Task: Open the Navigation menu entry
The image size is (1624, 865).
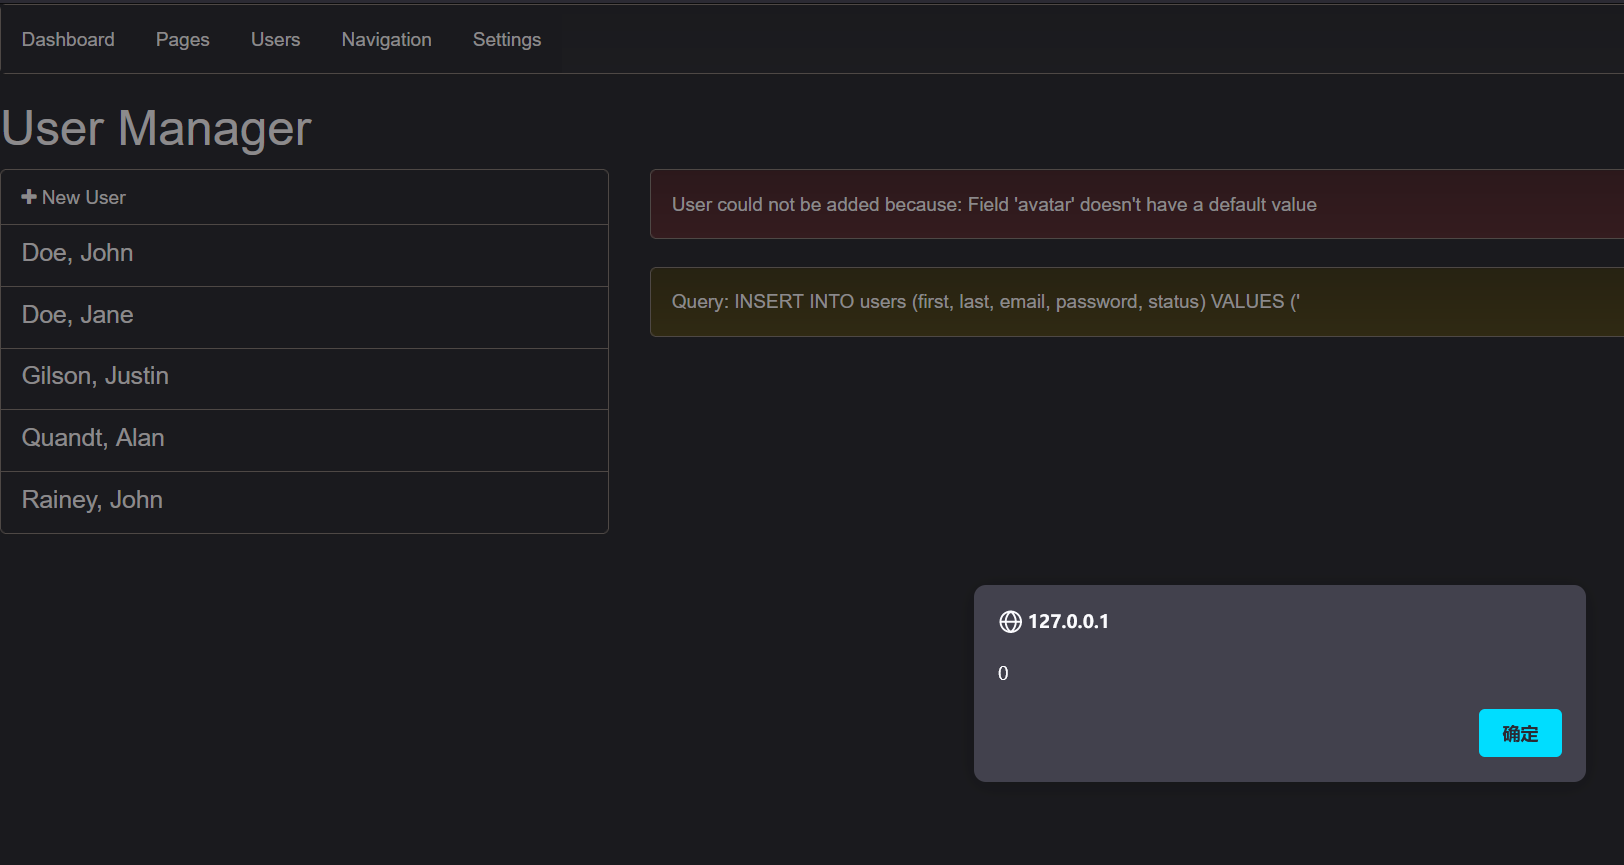Action: tap(386, 40)
